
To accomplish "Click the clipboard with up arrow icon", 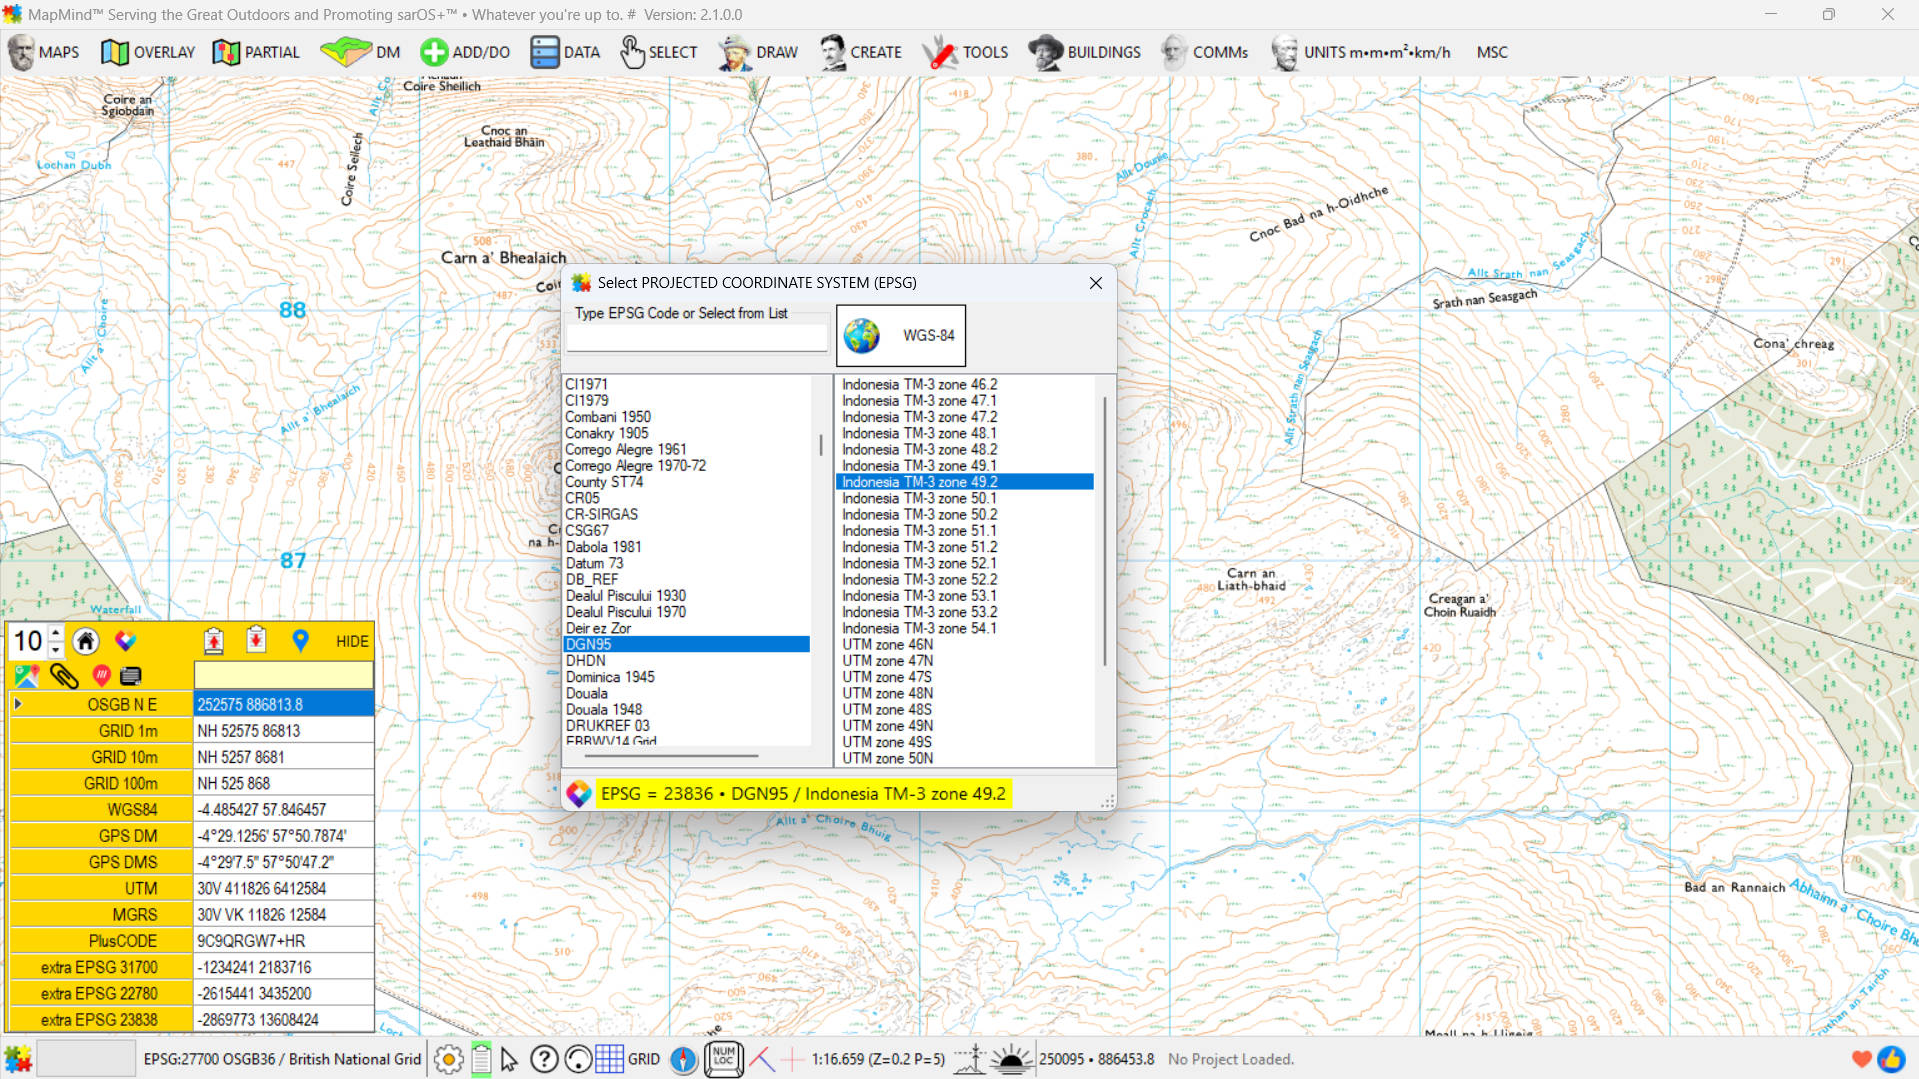I will pos(213,641).
